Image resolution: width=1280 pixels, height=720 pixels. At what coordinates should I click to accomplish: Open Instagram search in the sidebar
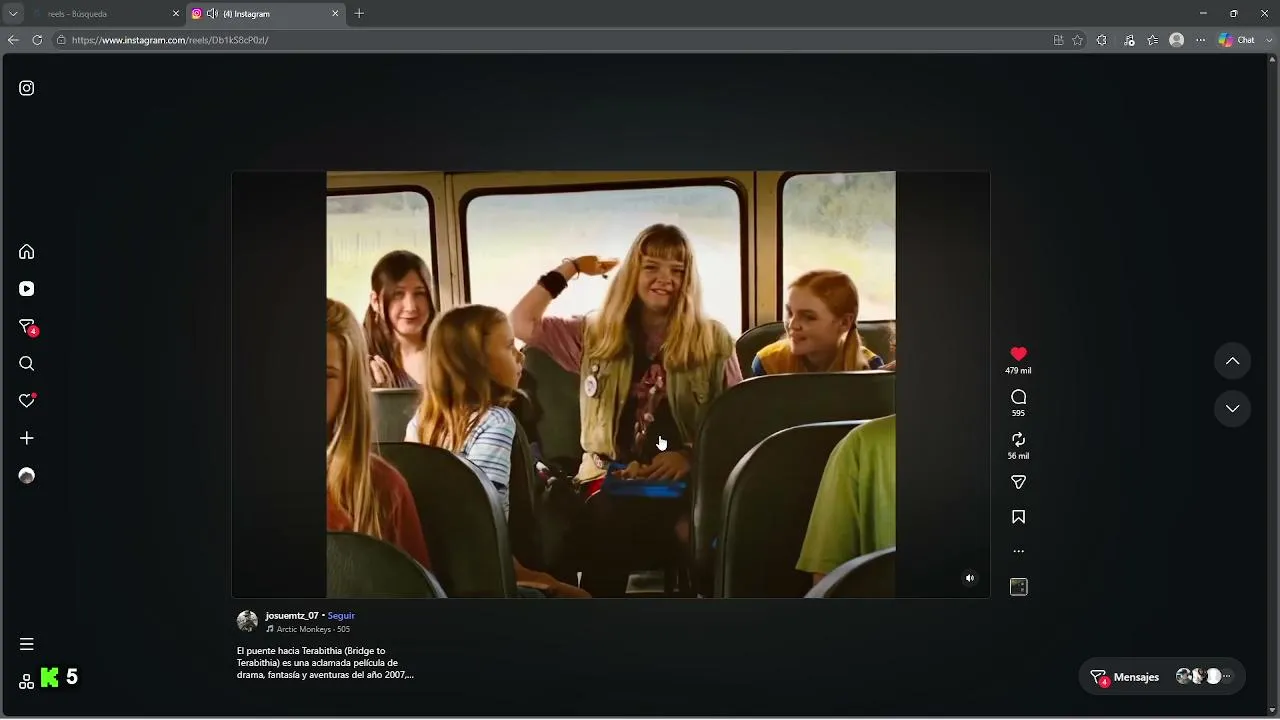27,364
